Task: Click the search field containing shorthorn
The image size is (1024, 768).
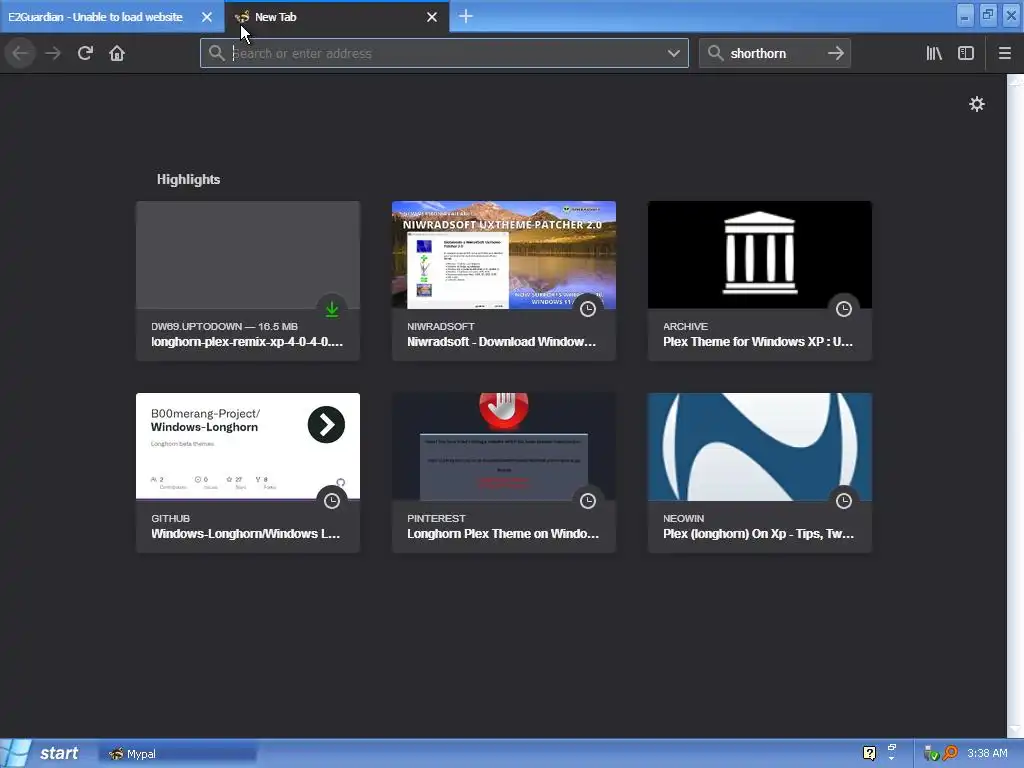Action: pyautogui.click(x=775, y=53)
